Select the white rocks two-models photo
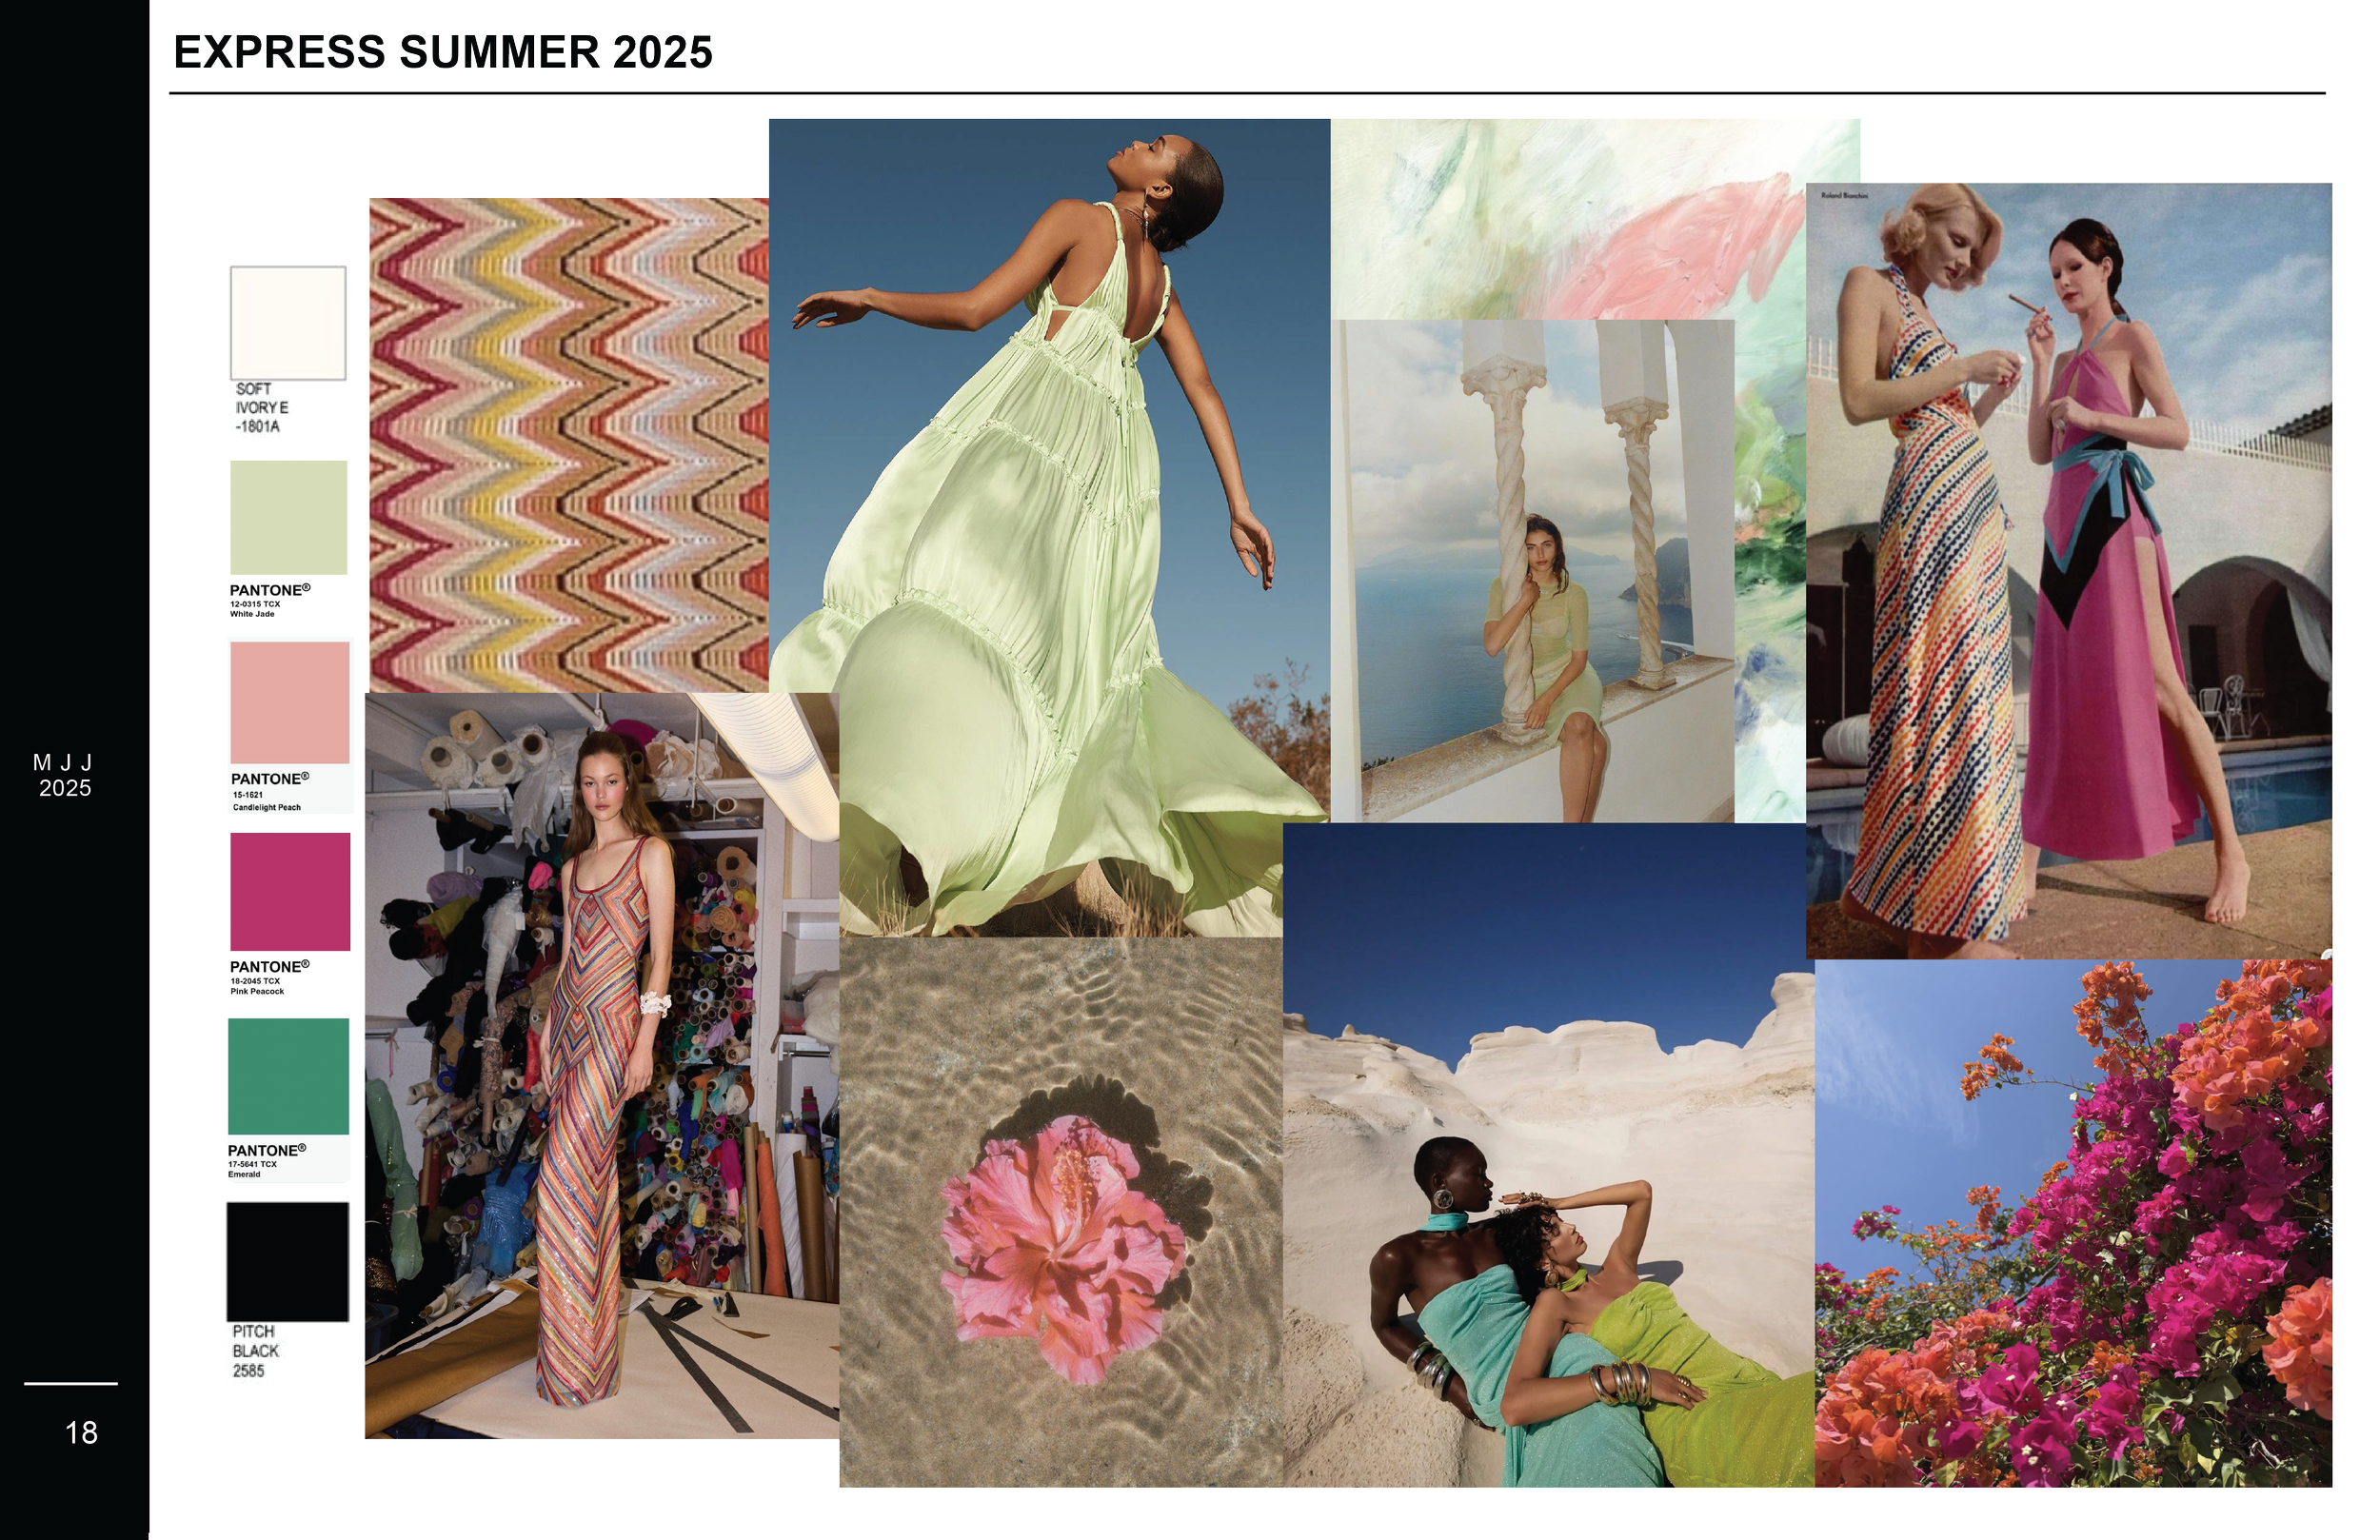Screen dimensions: 2380x1540 [1548, 1155]
